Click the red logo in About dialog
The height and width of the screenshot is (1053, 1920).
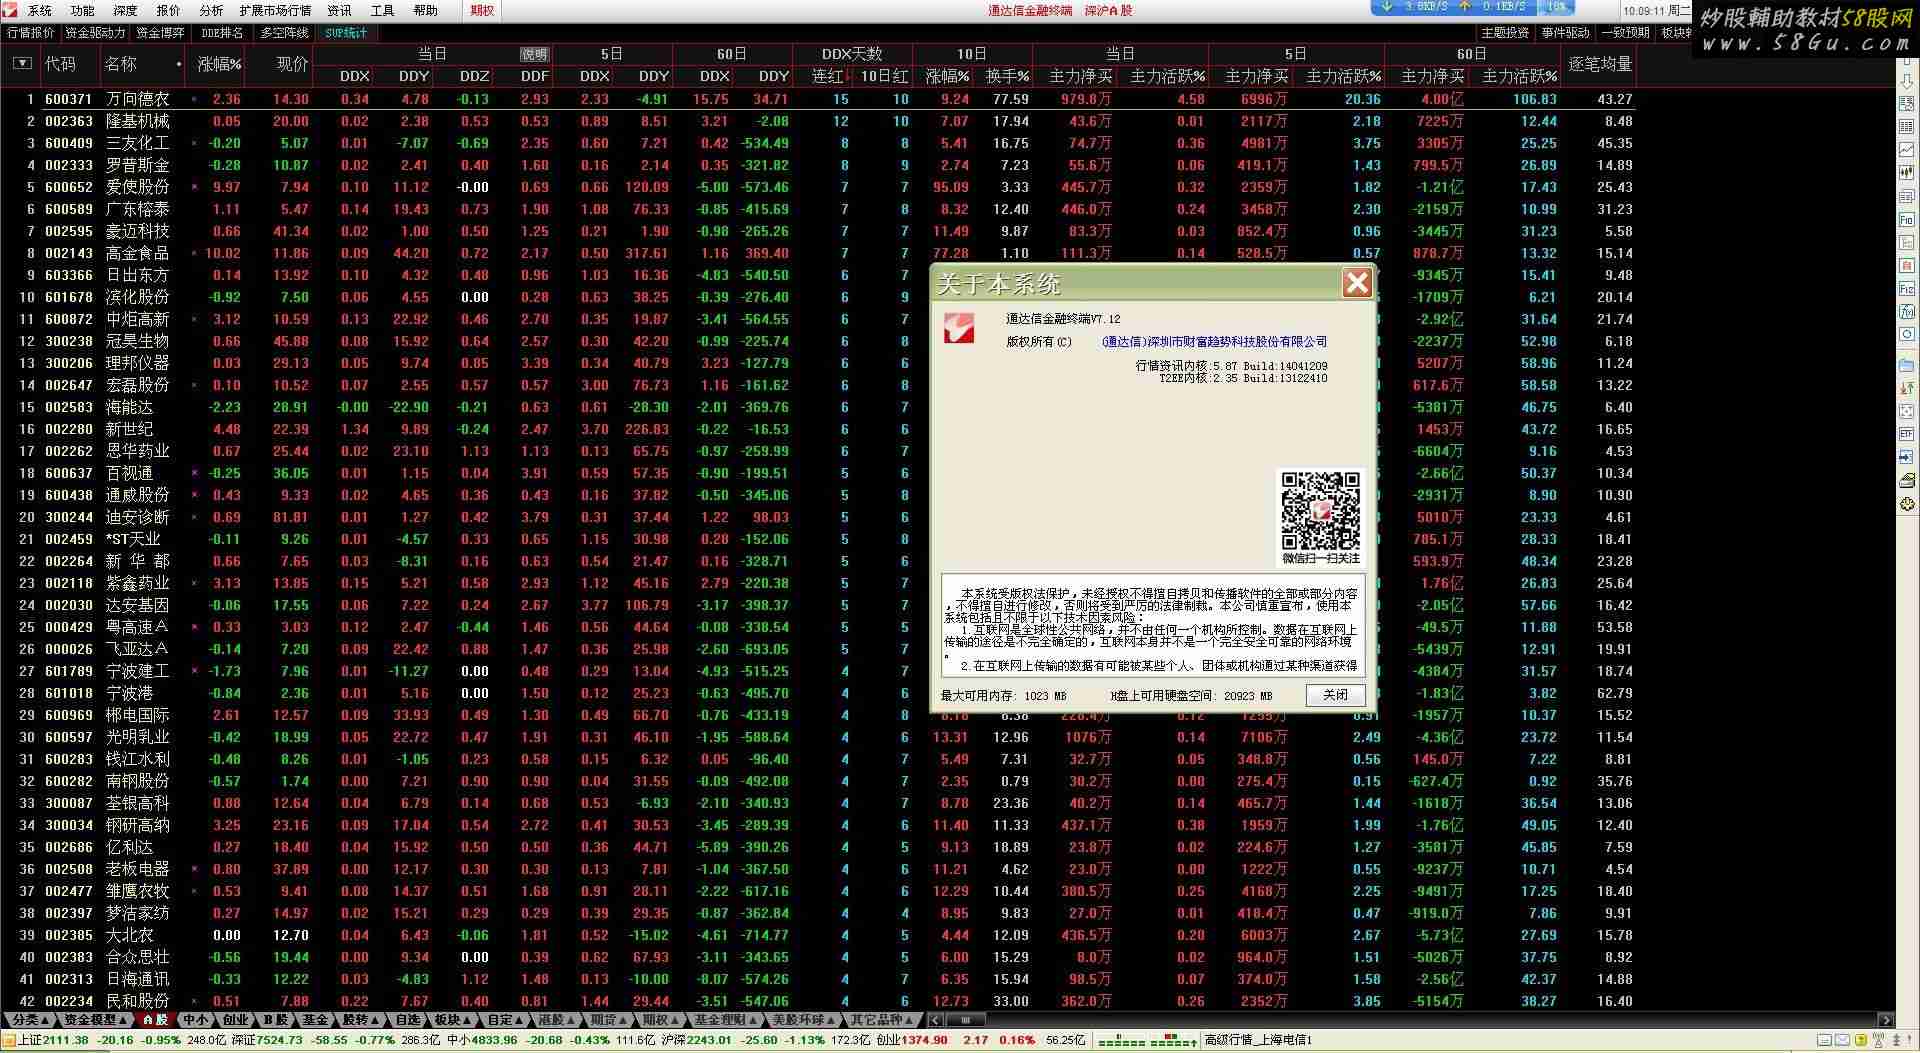pyautogui.click(x=959, y=328)
